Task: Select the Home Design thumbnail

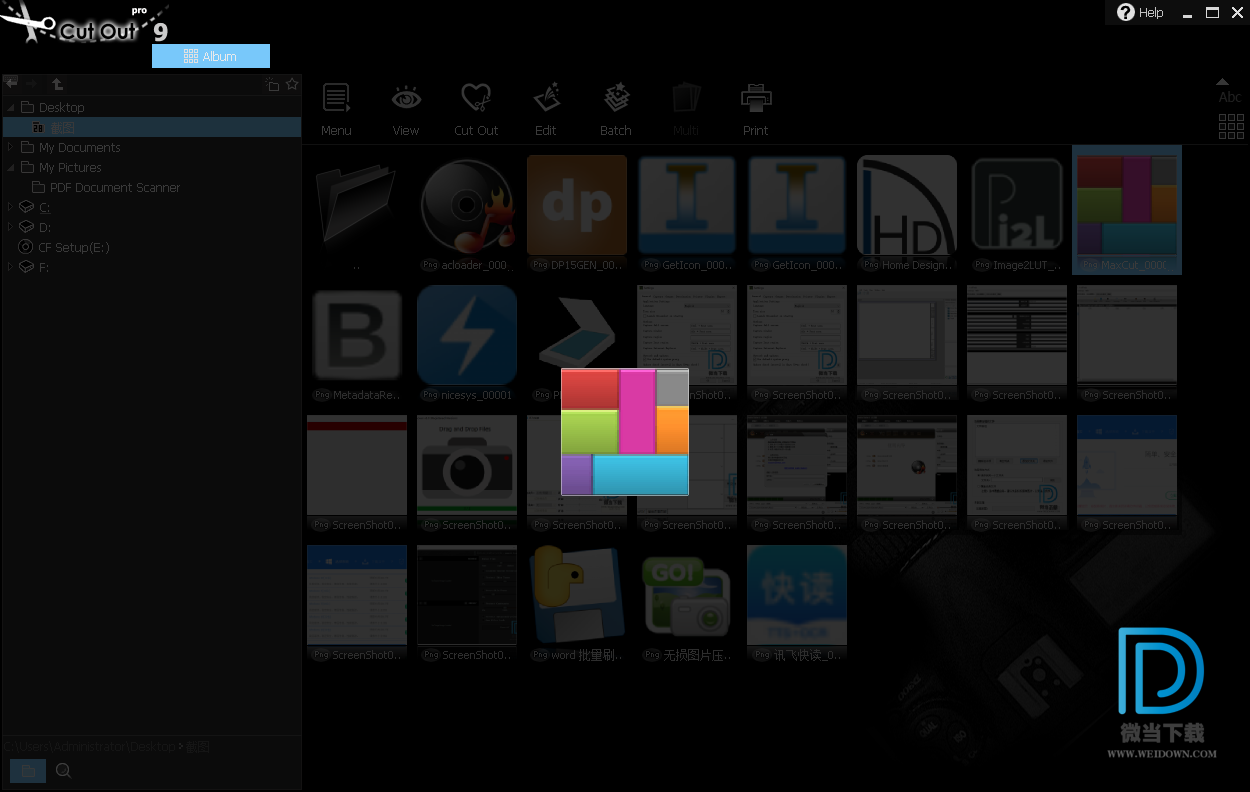Action: pos(907,206)
